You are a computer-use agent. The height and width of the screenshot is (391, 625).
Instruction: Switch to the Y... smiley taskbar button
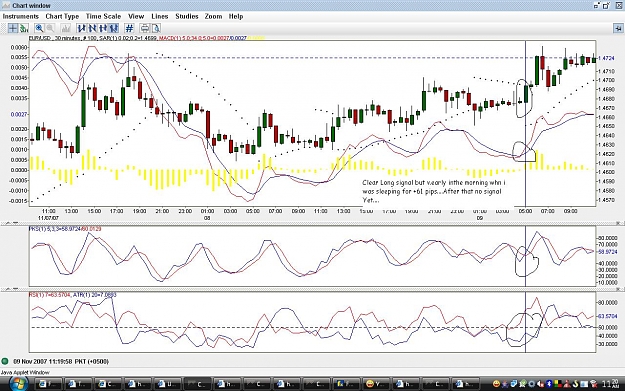pyautogui.click(x=377, y=384)
